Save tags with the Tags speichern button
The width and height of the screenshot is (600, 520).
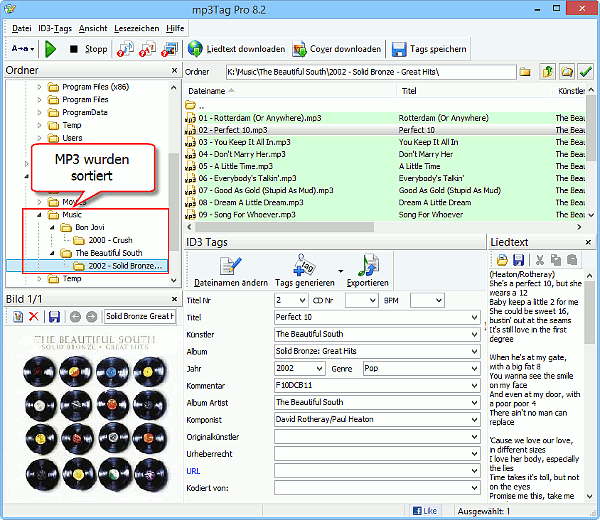tap(429, 49)
